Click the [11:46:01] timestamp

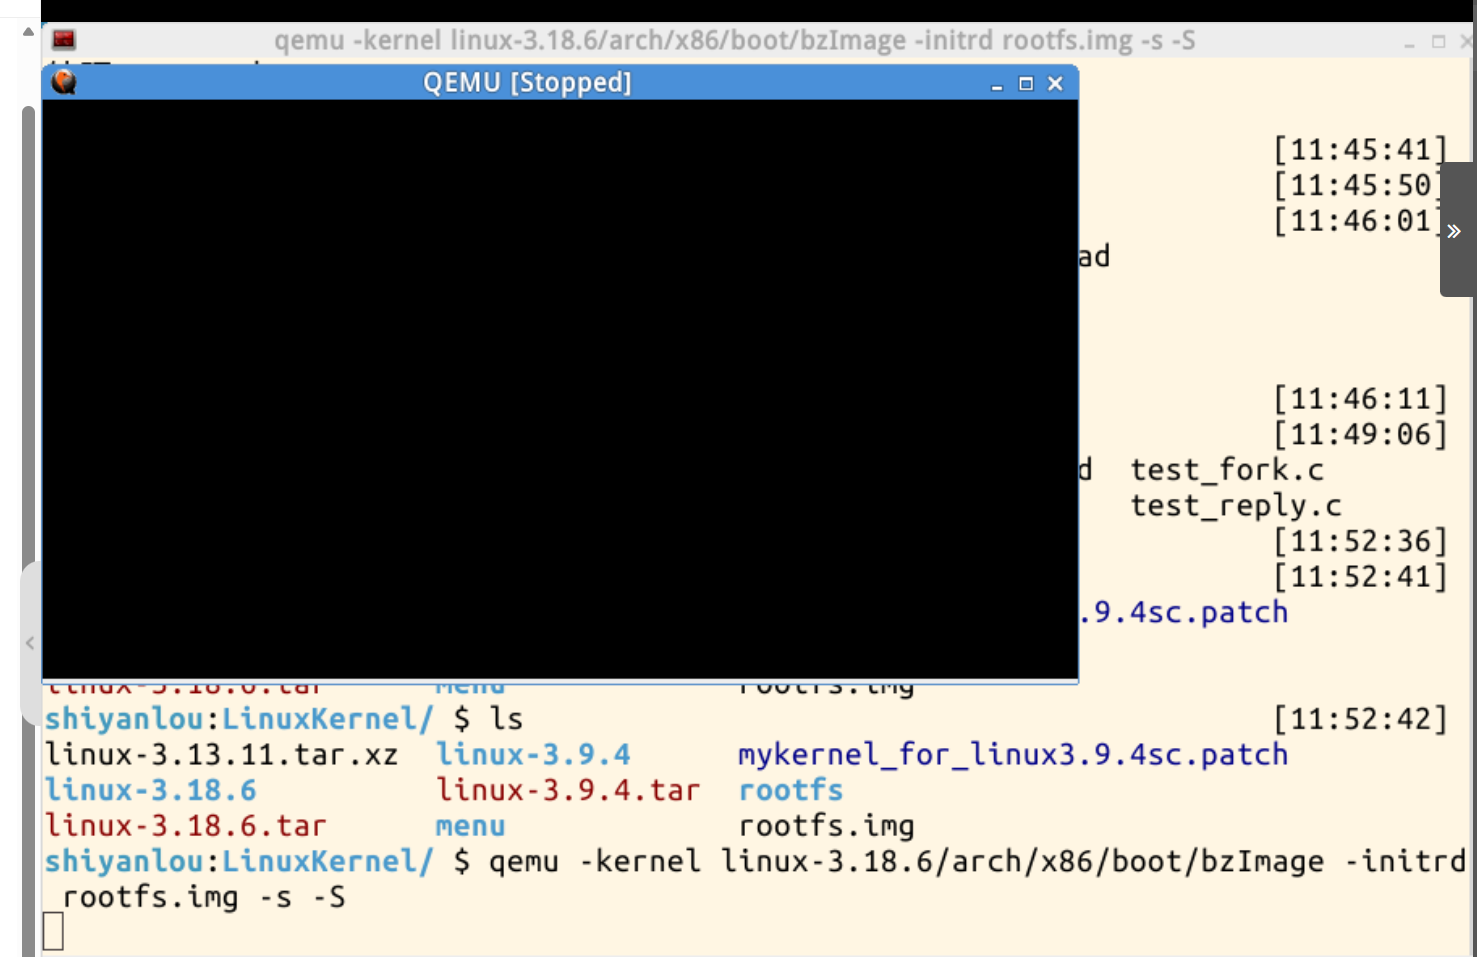(1358, 221)
